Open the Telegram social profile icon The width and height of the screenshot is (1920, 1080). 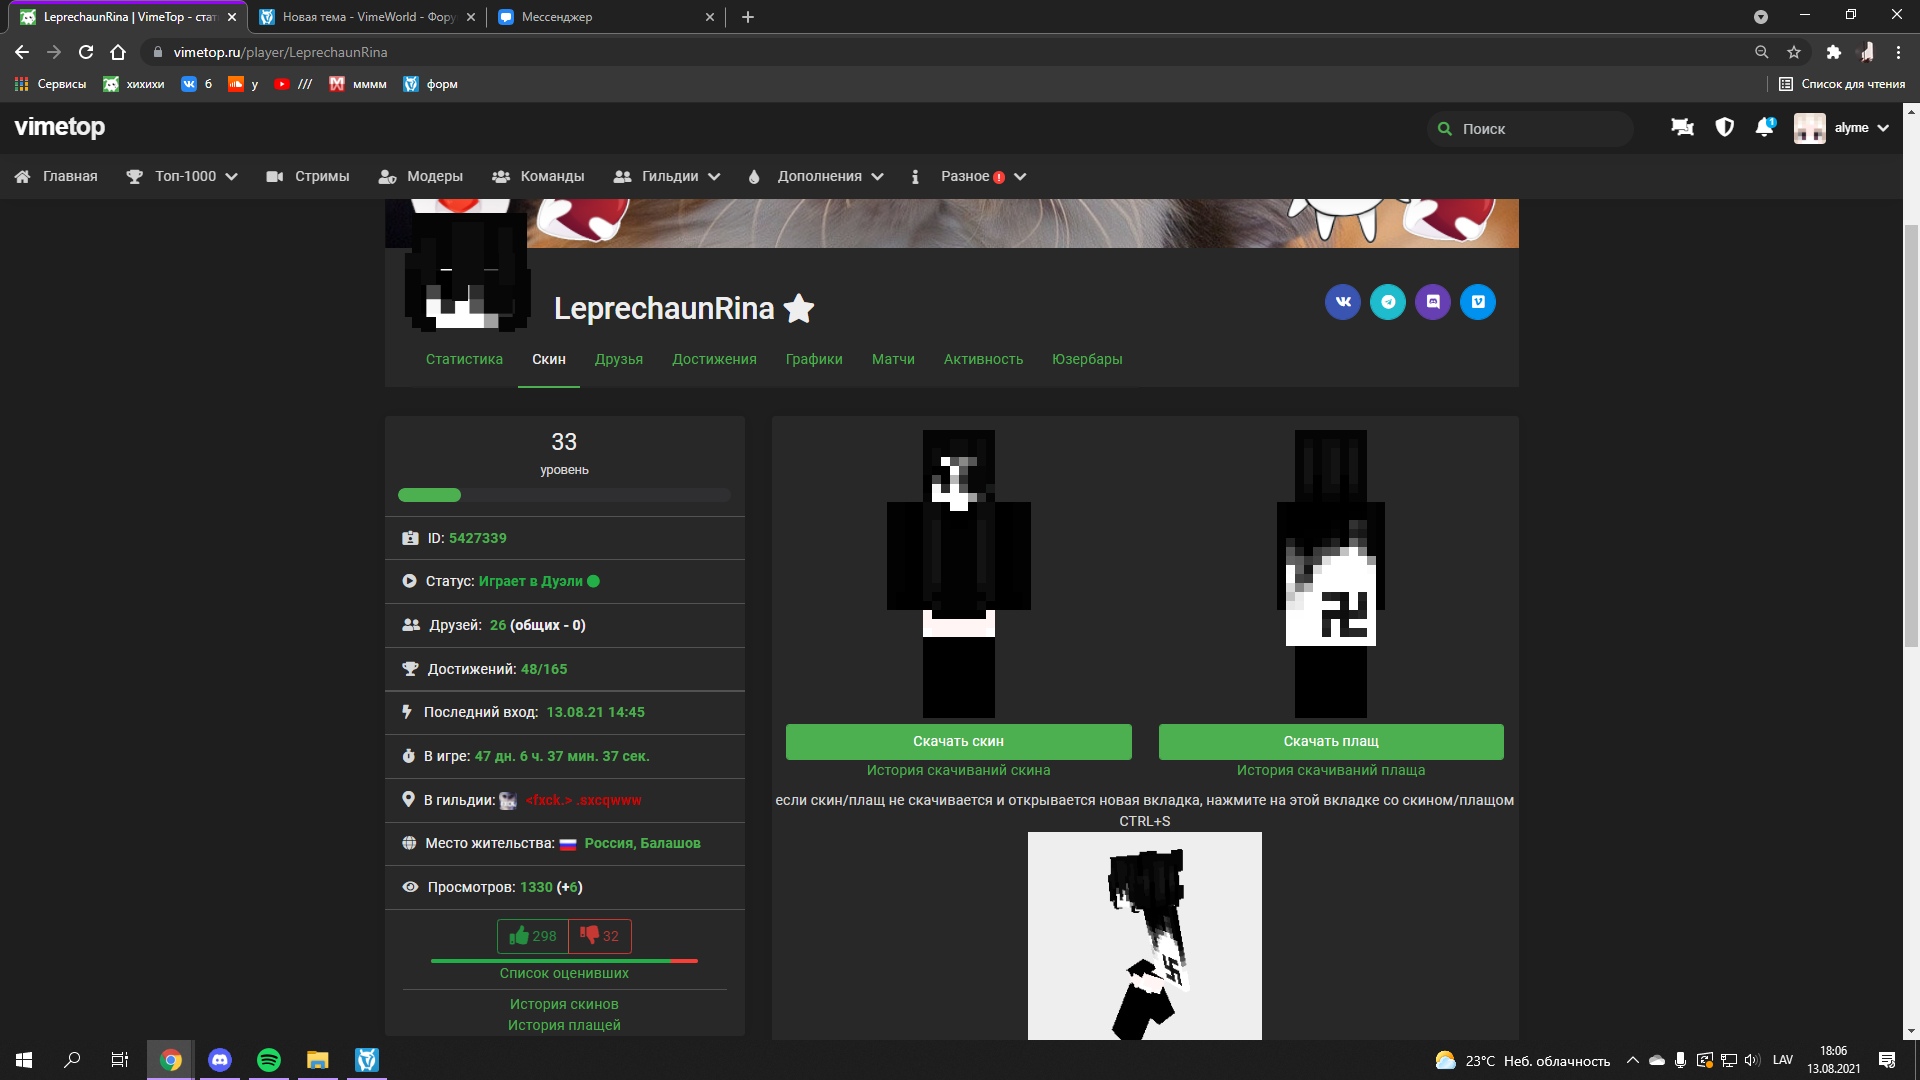[1388, 302]
